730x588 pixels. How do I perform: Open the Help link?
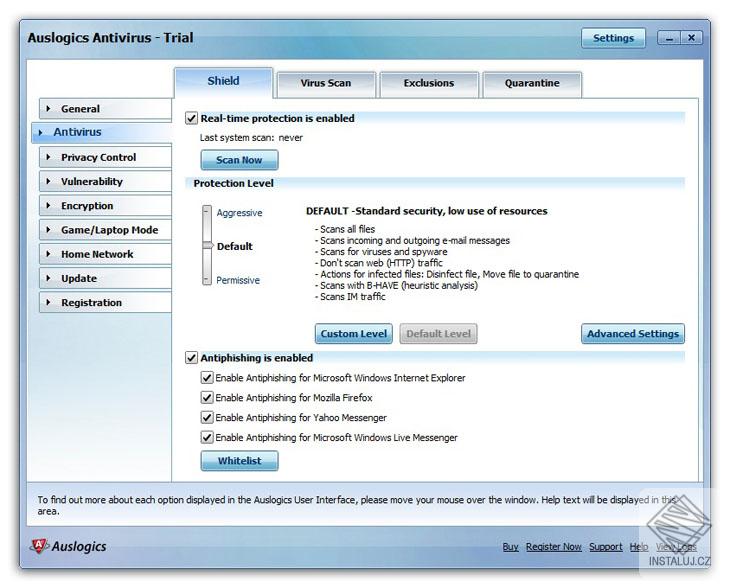(639, 547)
